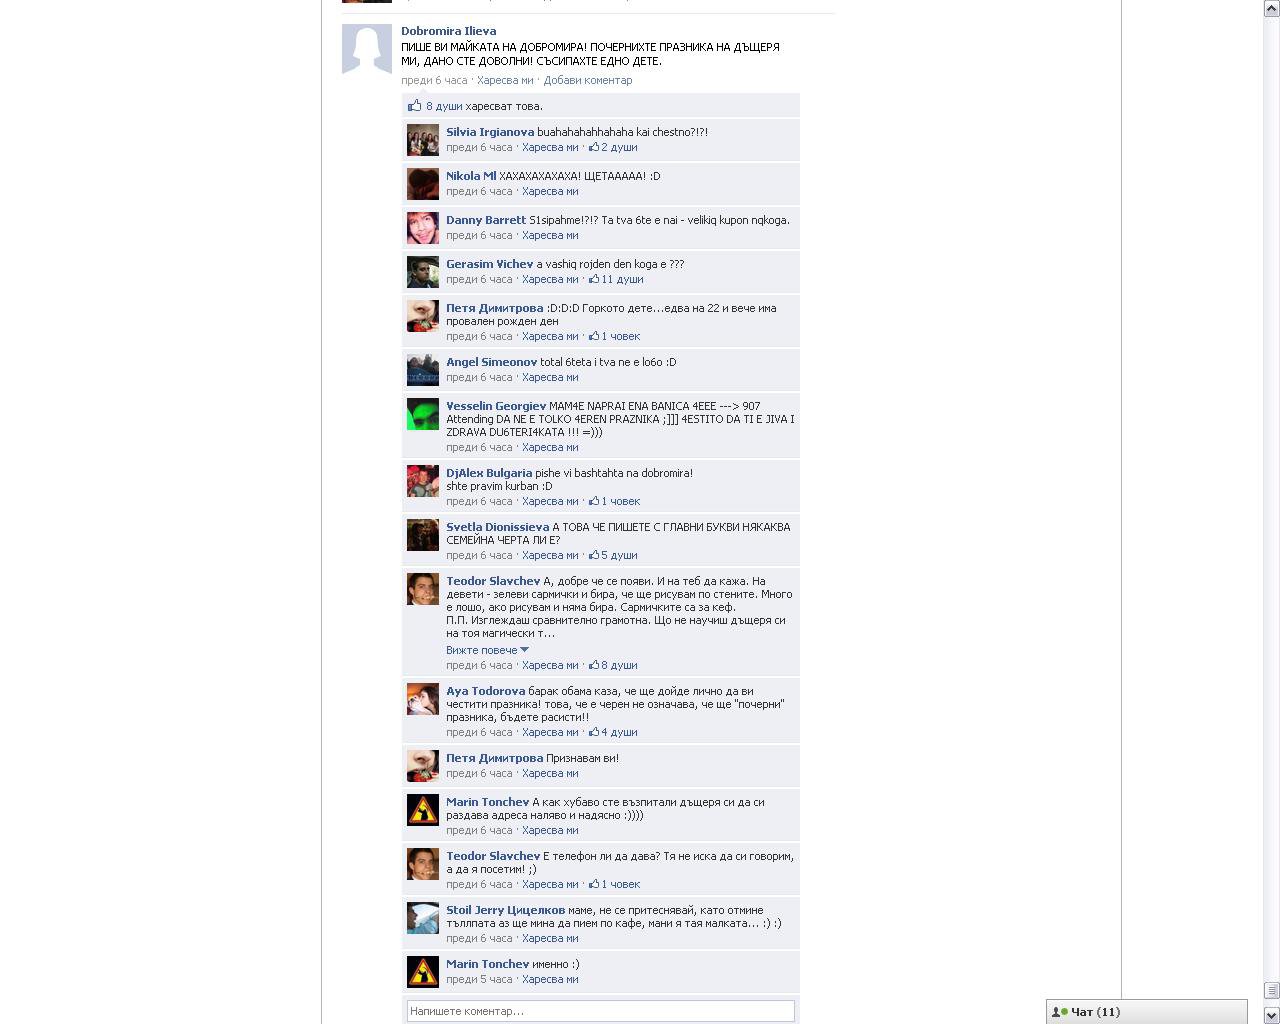Click Vesselin Georgiev's green avatar
The width and height of the screenshot is (1280, 1024).
pos(423,414)
